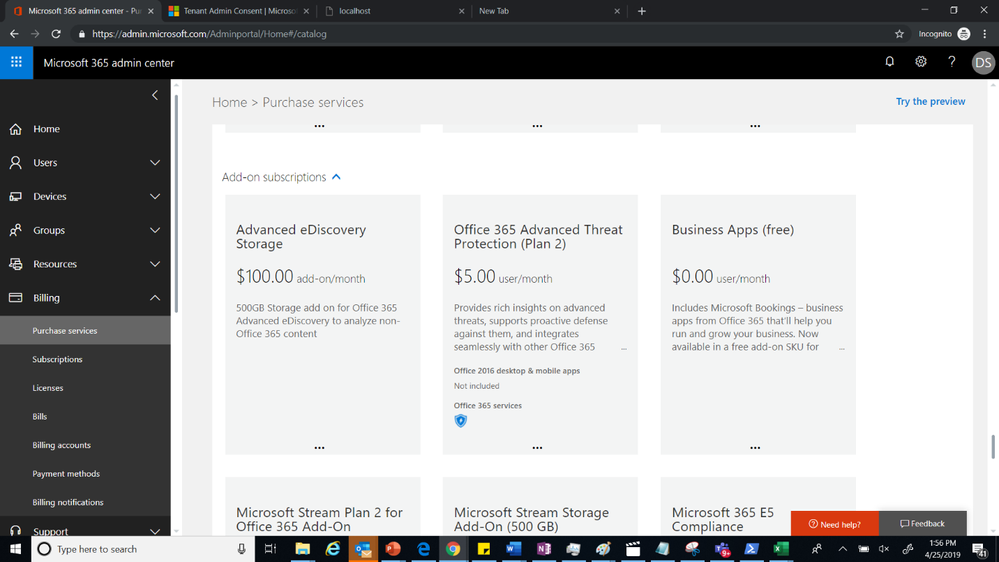Open Outlook from the taskbar

pos(363,549)
